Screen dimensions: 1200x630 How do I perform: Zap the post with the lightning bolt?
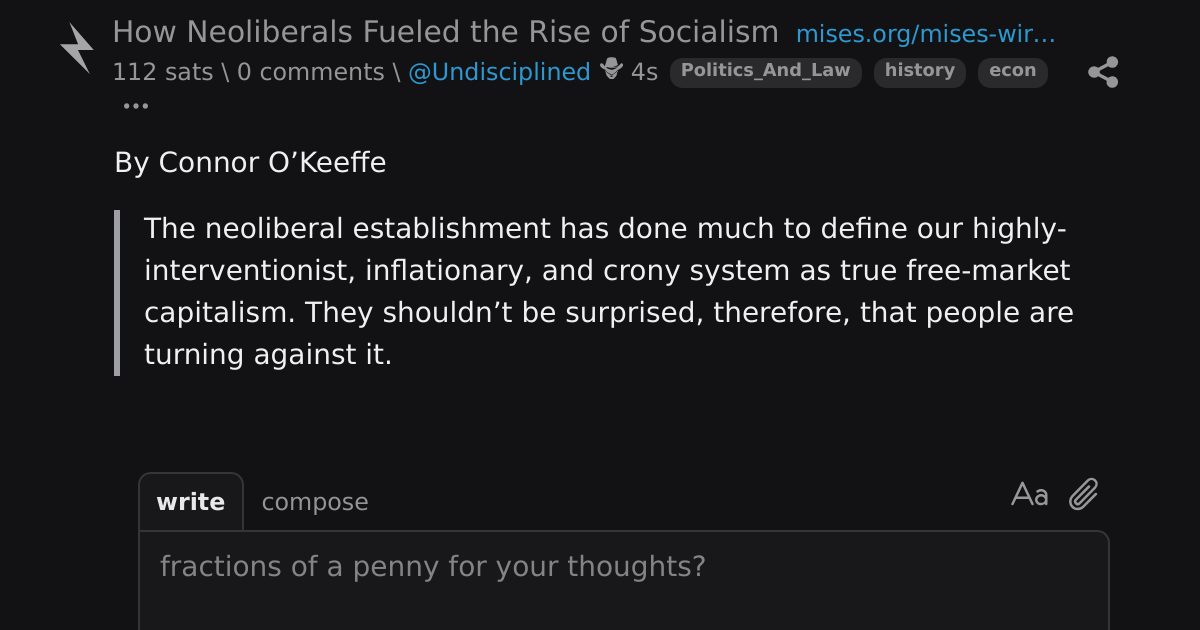pyautogui.click(x=77, y=48)
